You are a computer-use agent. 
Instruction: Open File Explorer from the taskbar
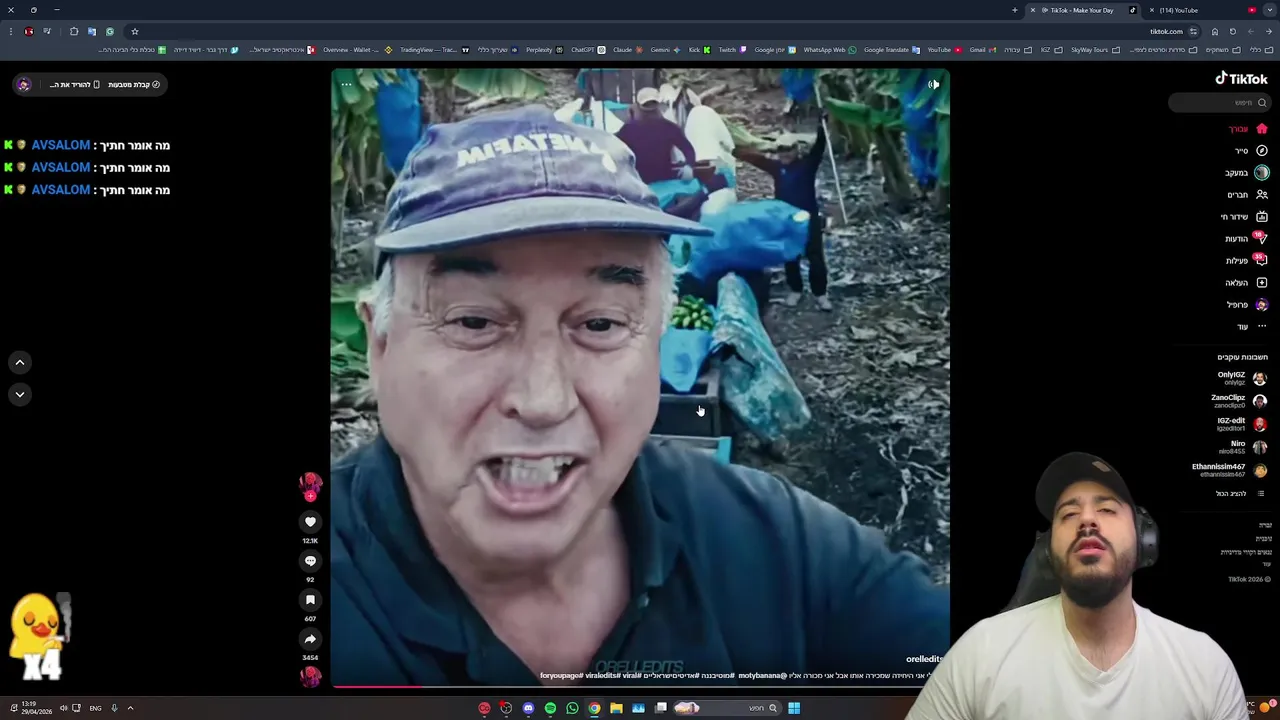616,708
